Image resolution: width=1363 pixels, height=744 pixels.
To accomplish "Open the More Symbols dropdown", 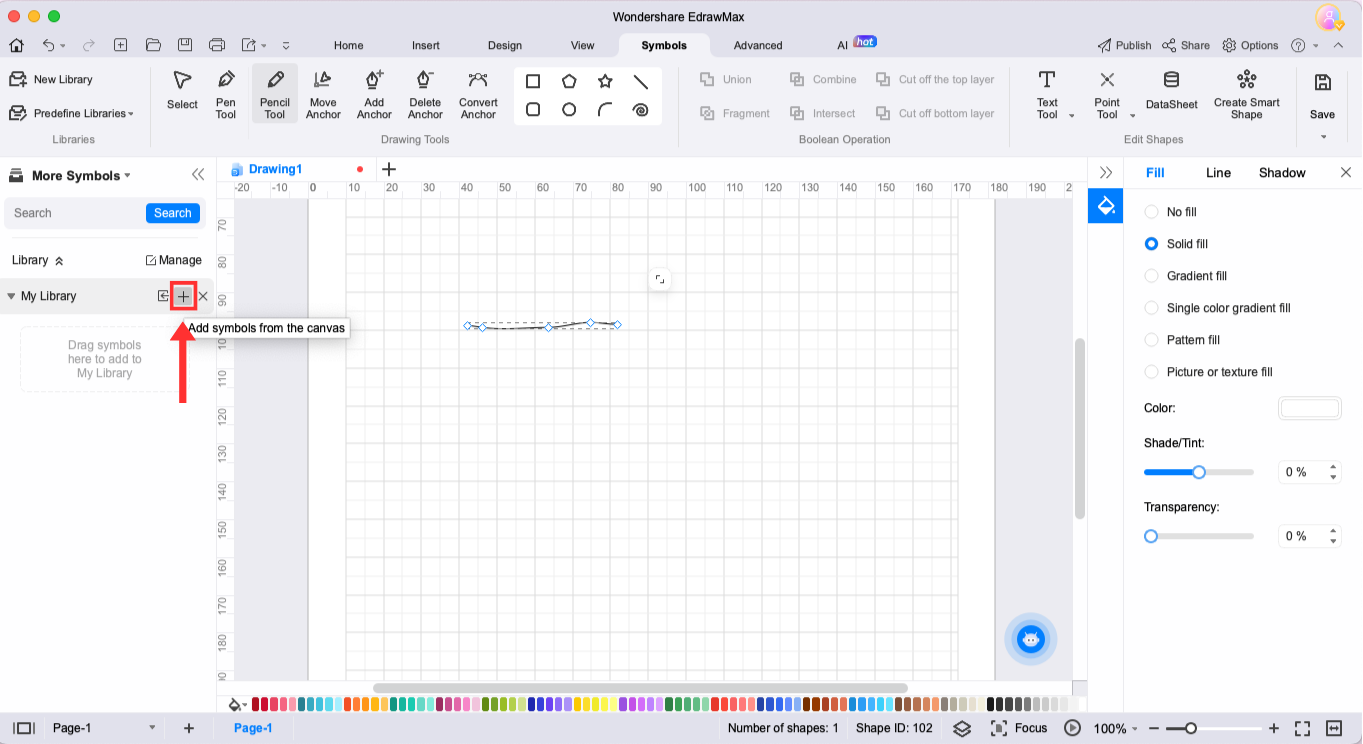I will coord(81,176).
